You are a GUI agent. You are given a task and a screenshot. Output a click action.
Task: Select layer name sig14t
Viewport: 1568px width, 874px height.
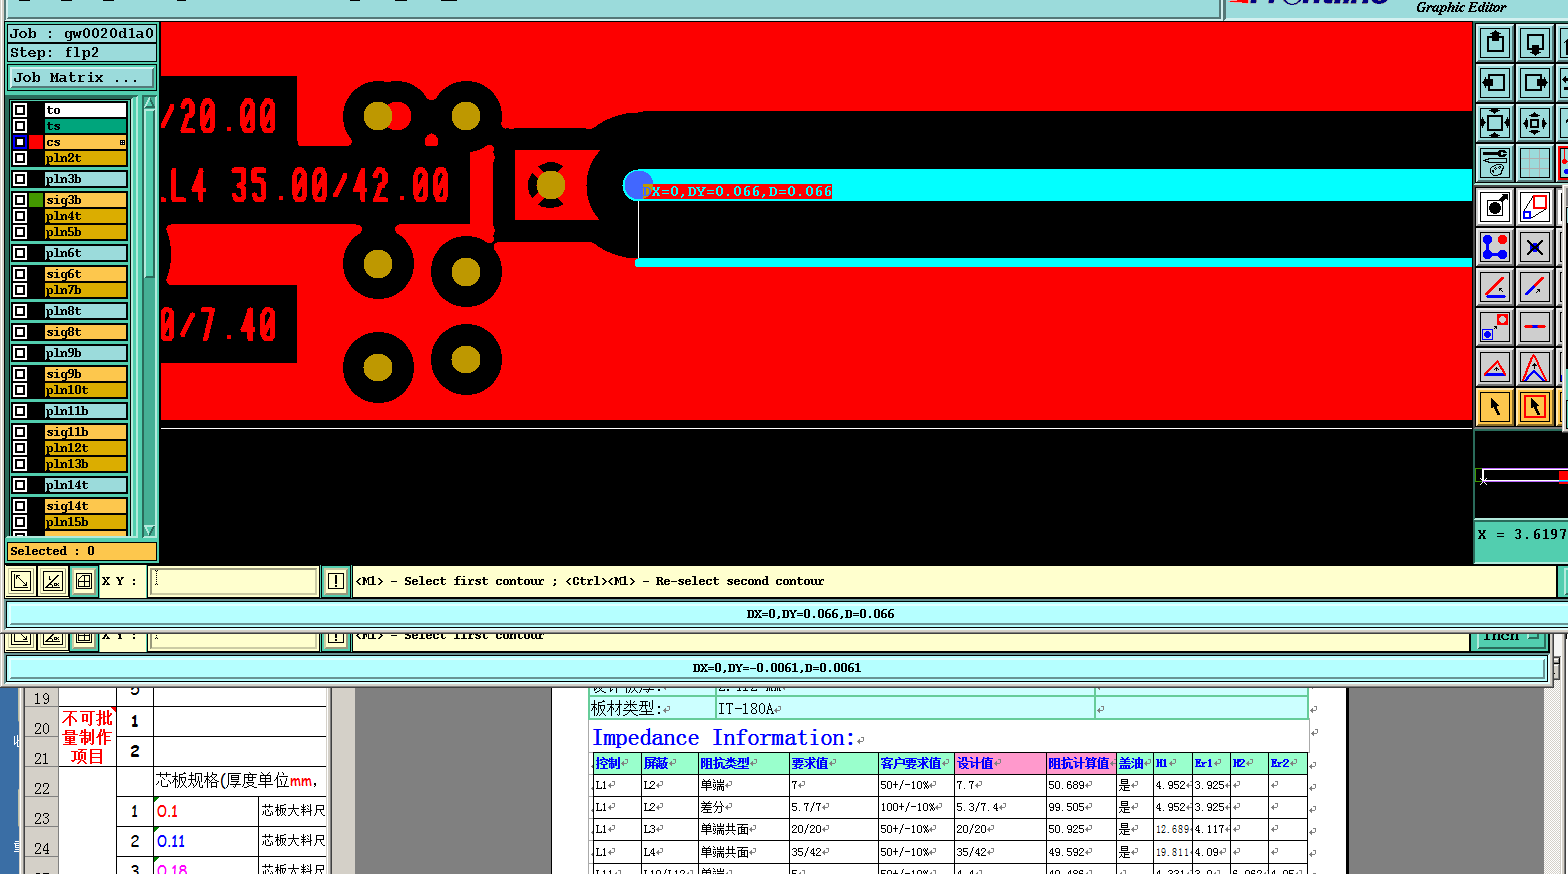86,506
